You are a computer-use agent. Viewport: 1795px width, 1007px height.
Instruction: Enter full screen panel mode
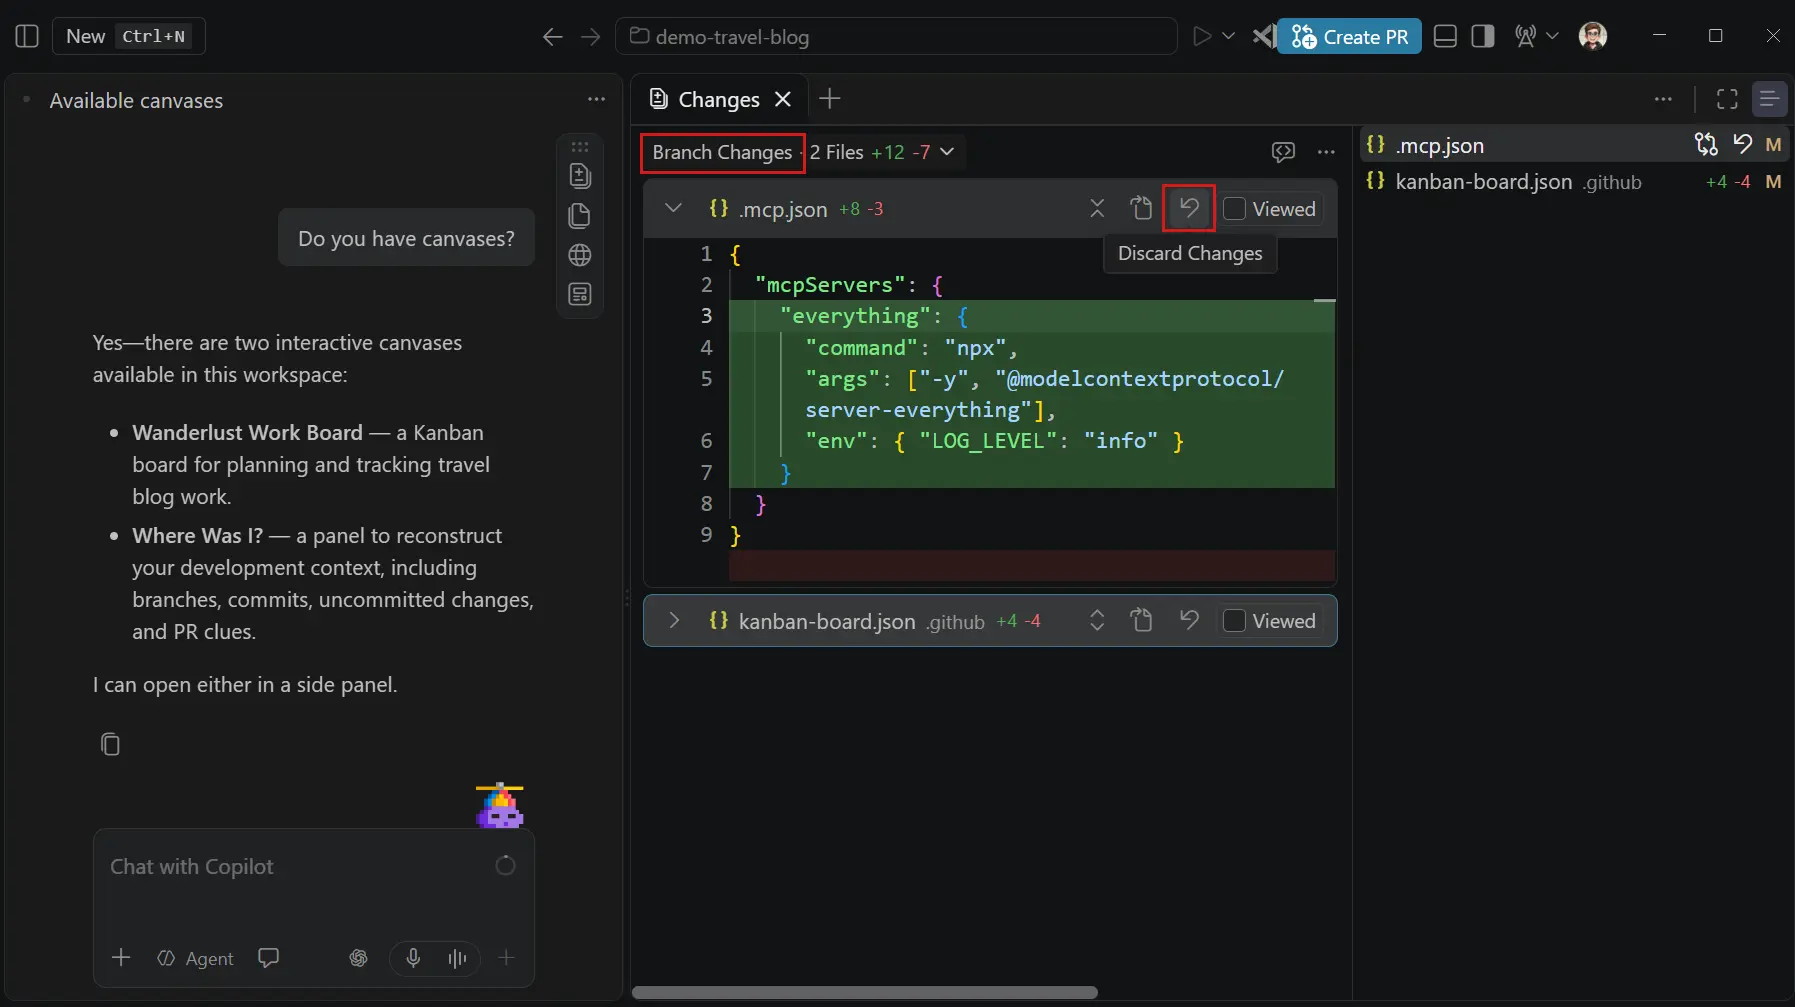coord(1727,99)
